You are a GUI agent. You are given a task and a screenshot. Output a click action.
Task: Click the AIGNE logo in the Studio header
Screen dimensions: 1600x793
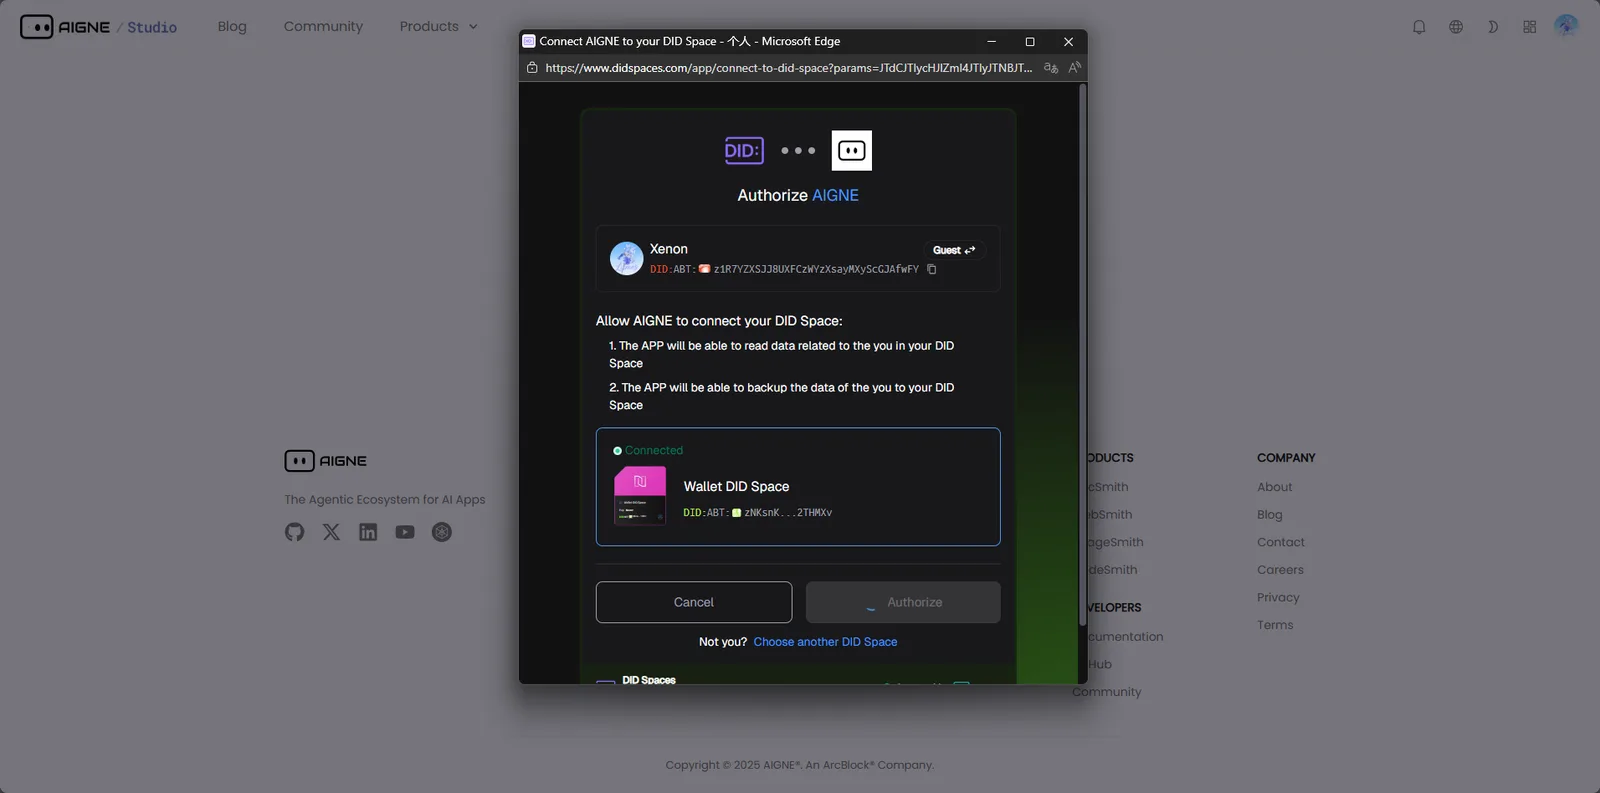[x=65, y=27]
